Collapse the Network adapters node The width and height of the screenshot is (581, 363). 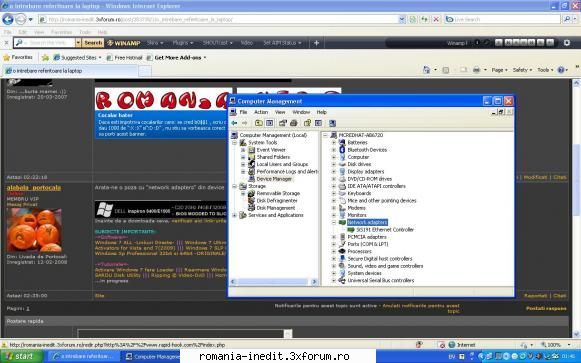click(x=333, y=222)
